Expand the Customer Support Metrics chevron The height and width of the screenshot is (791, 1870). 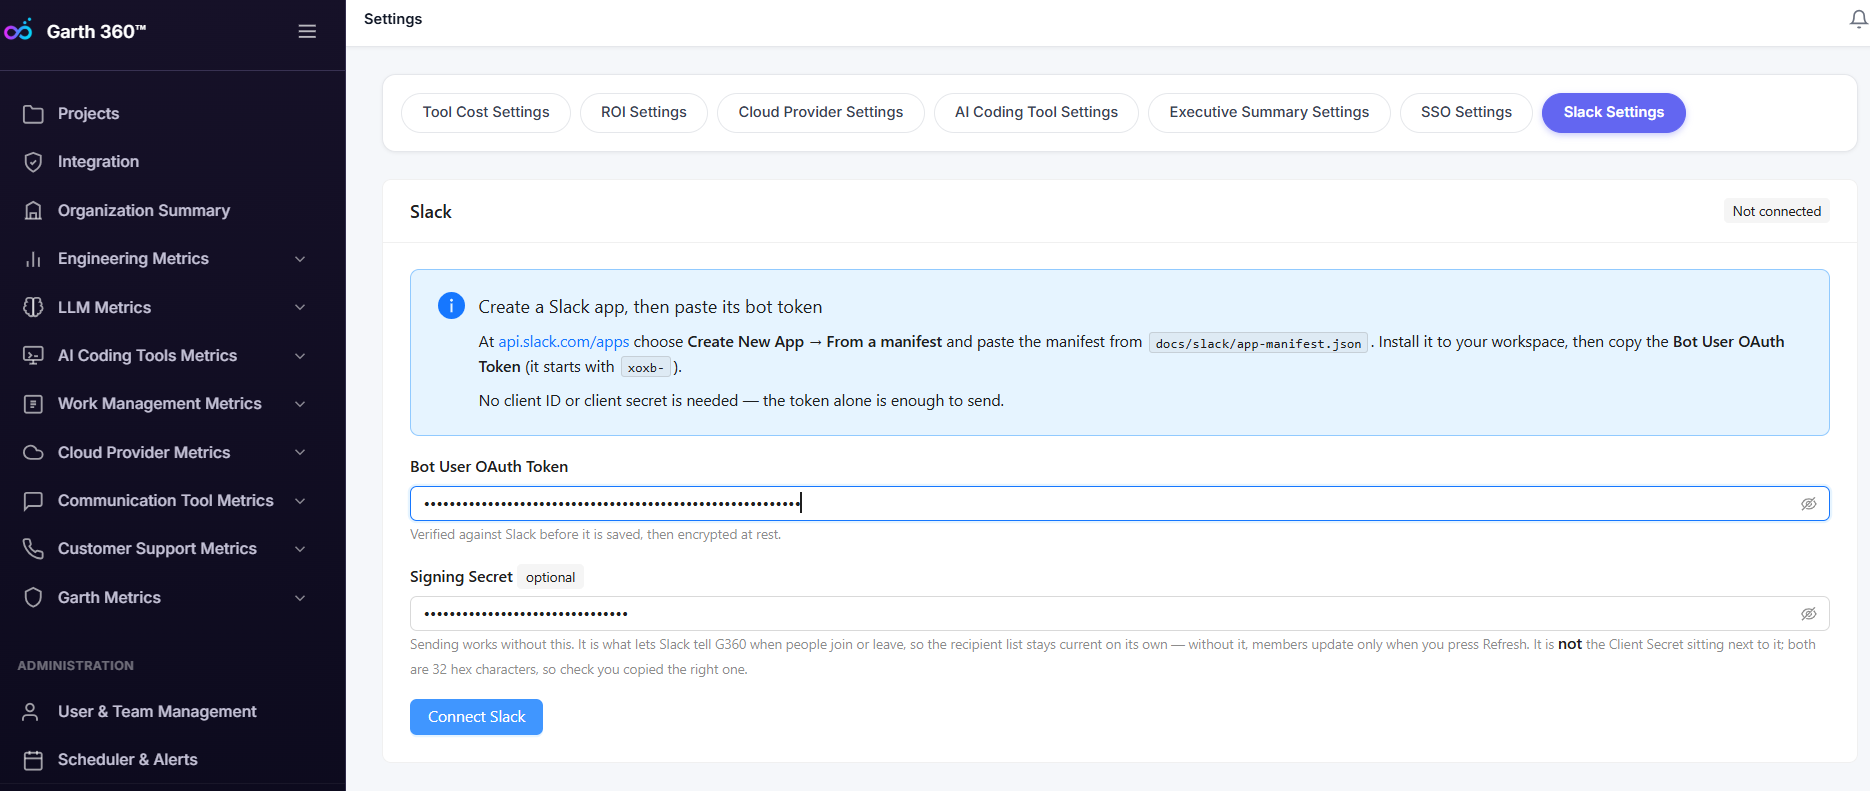click(x=300, y=549)
